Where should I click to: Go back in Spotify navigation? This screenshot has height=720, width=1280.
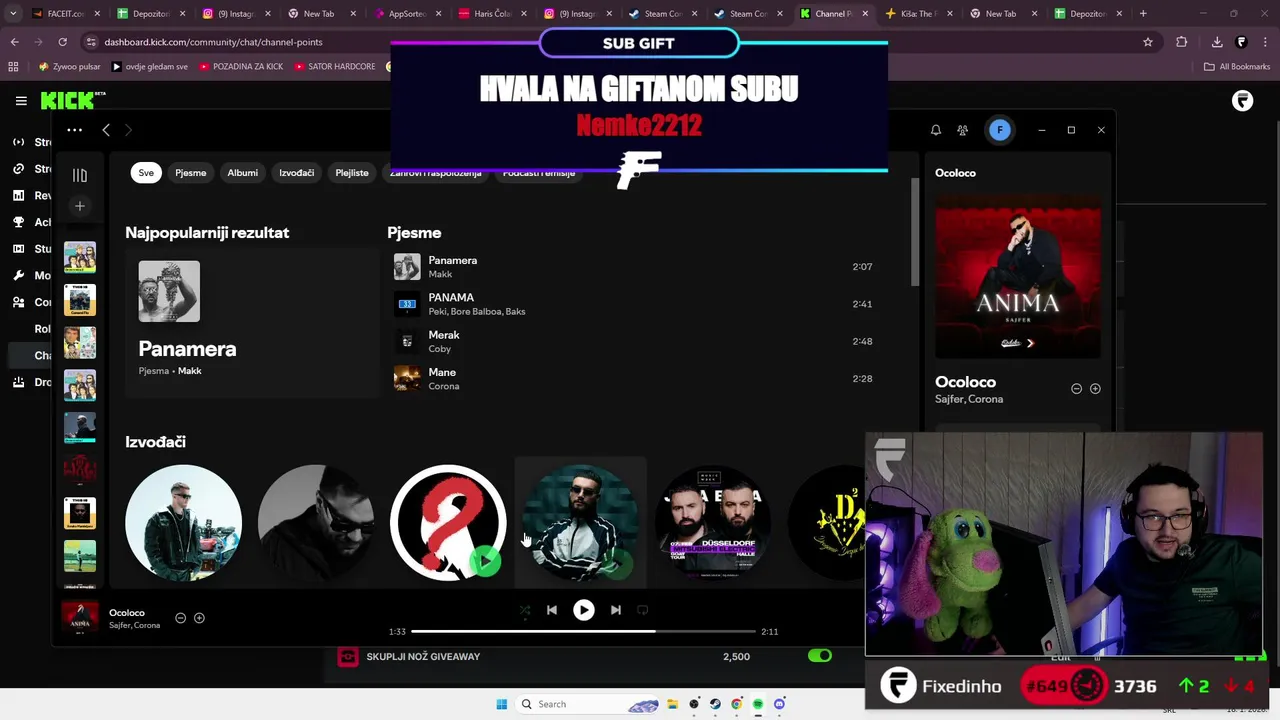106,130
